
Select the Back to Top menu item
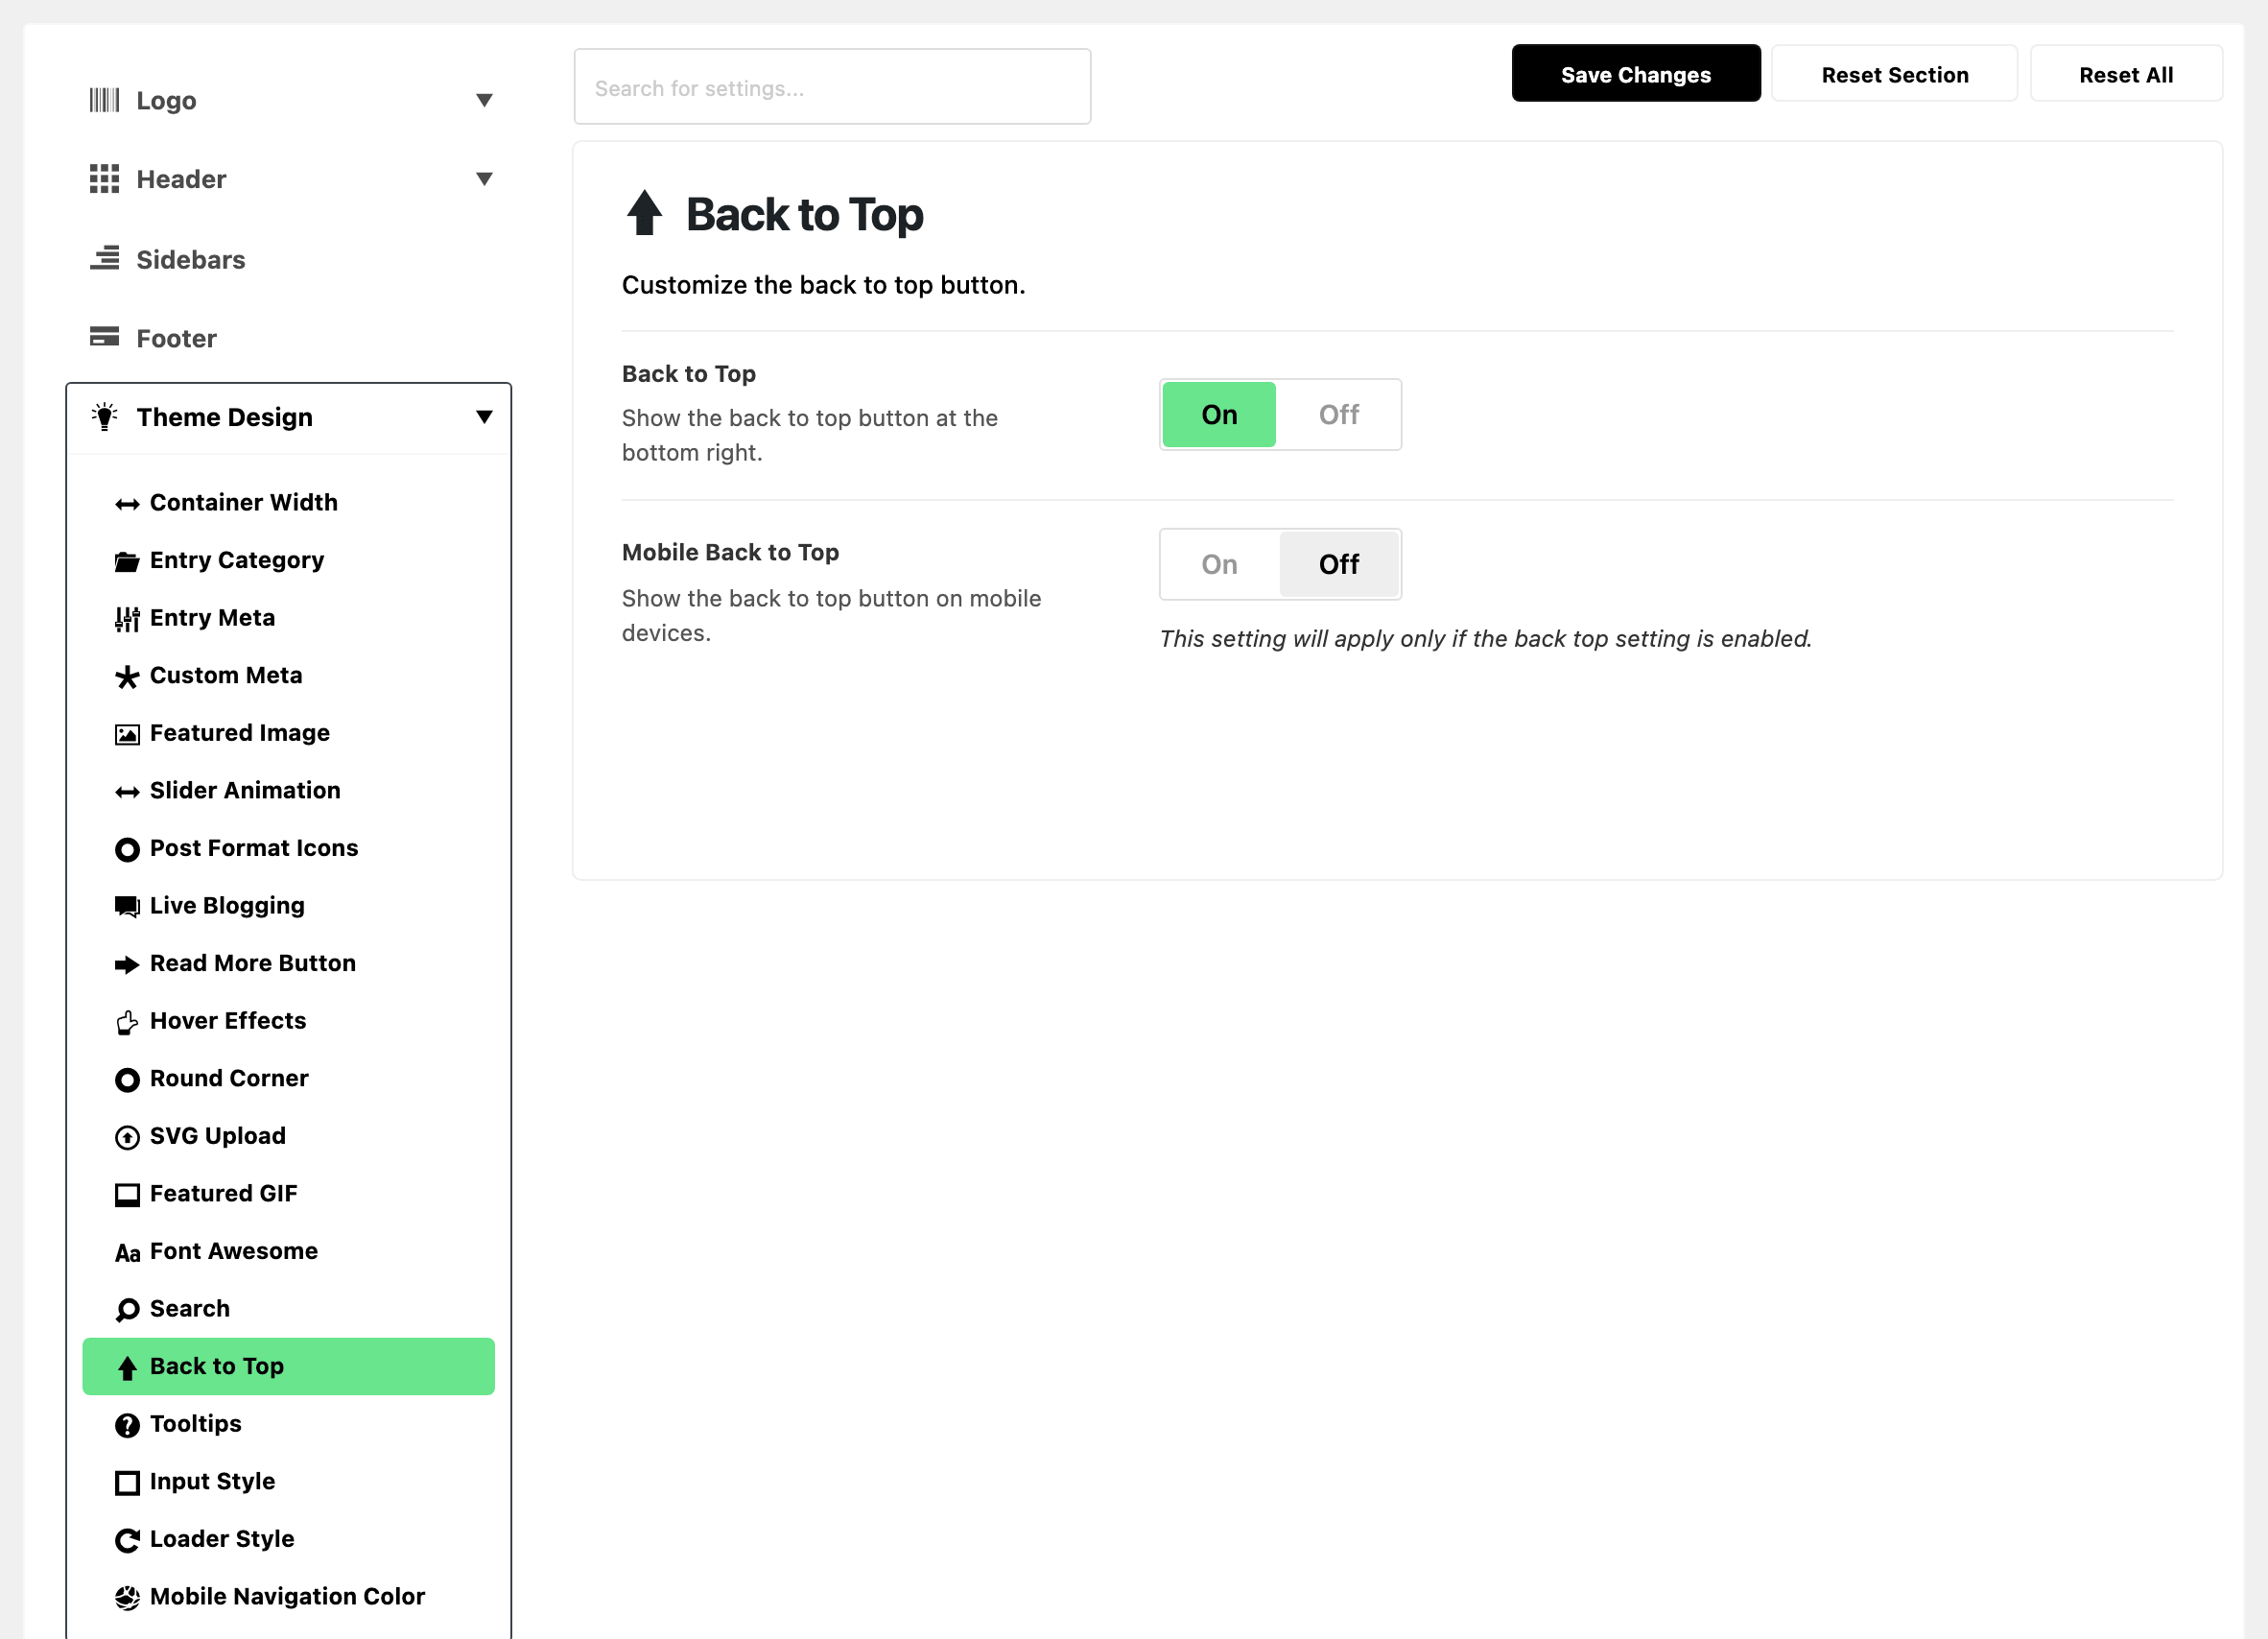tap(288, 1366)
